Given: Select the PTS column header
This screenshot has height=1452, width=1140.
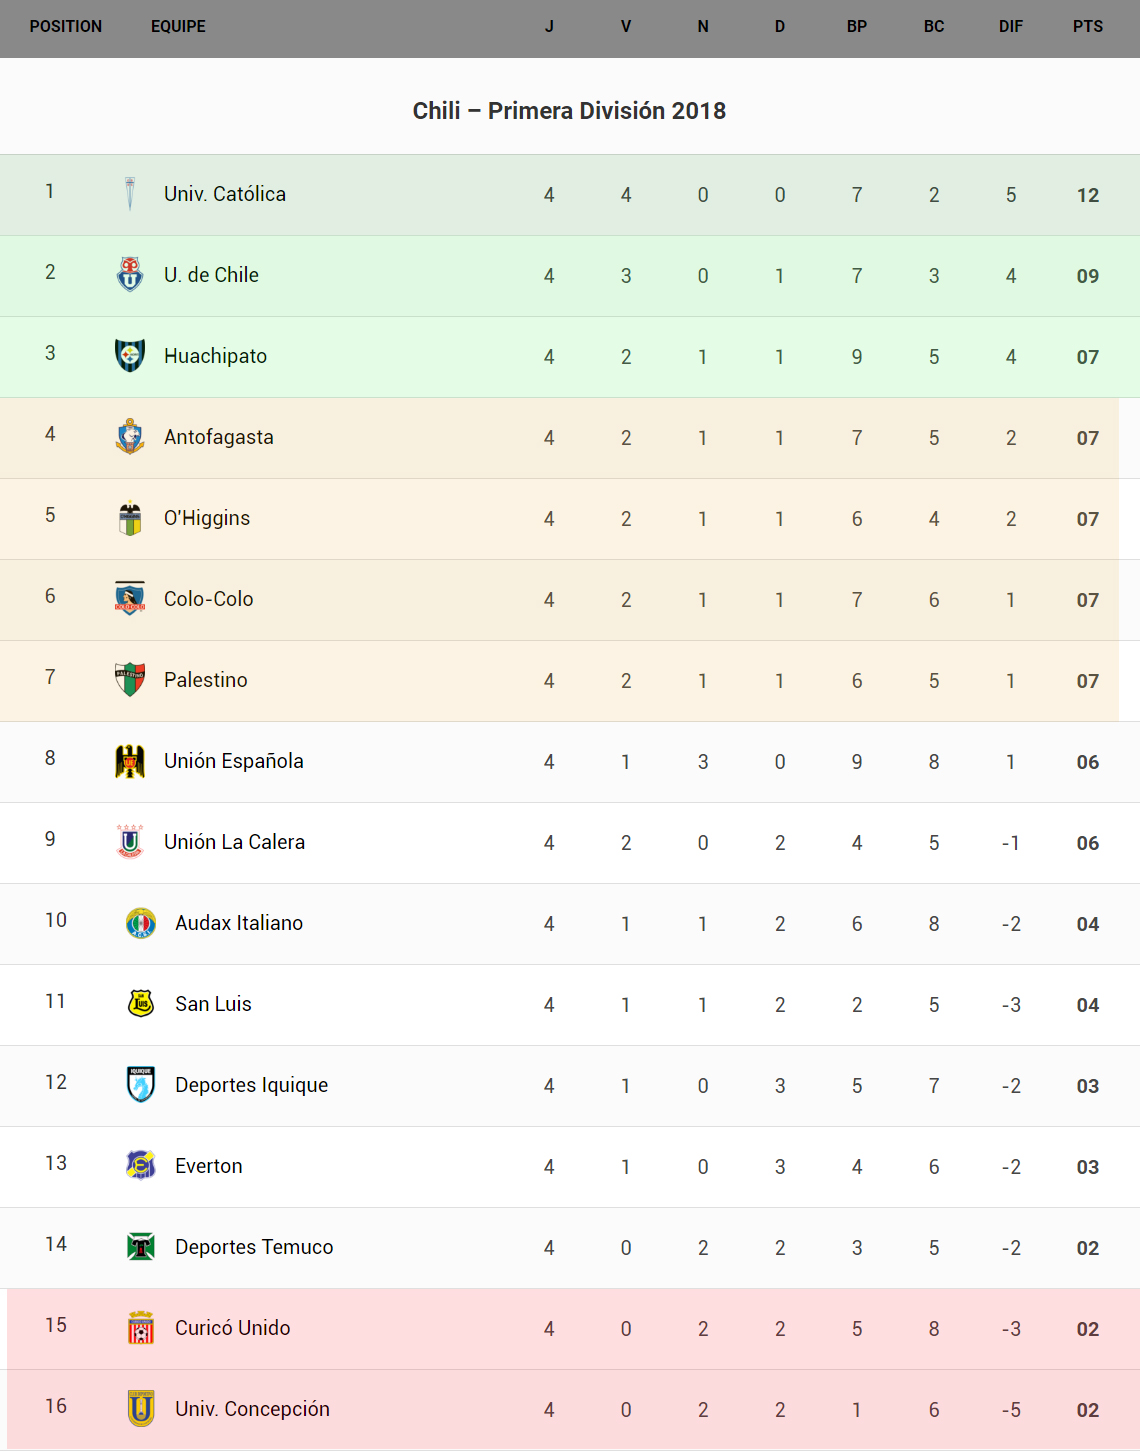Looking at the screenshot, I should (1088, 27).
